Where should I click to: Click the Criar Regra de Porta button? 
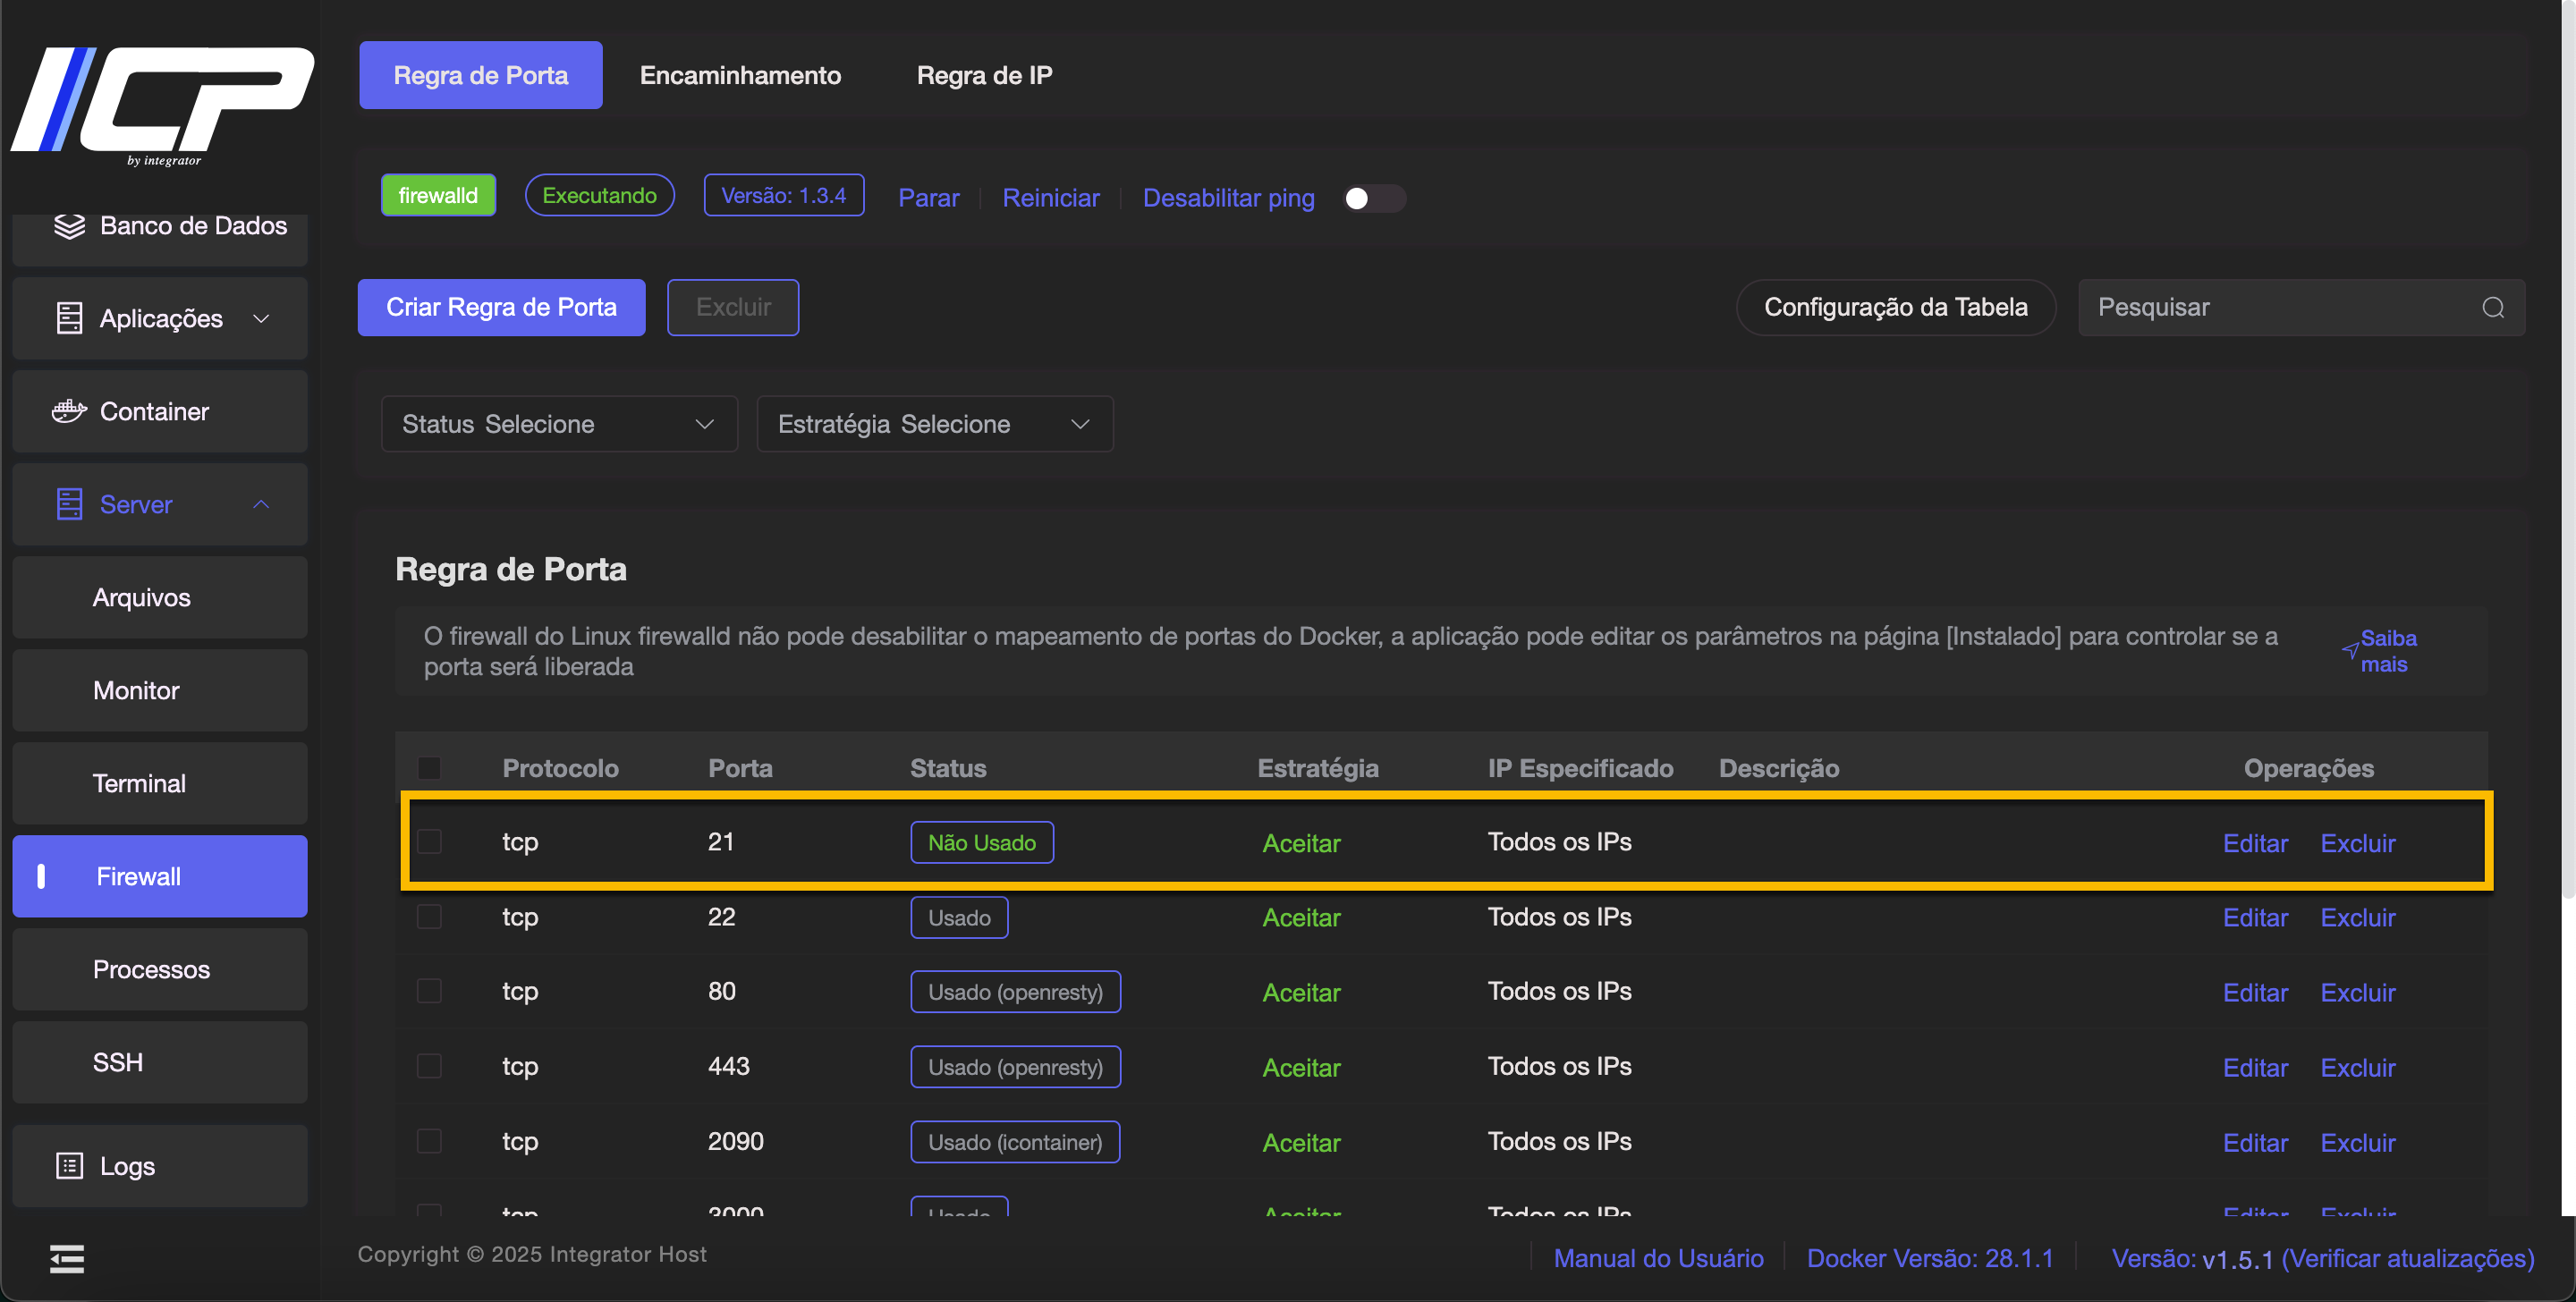click(x=501, y=308)
